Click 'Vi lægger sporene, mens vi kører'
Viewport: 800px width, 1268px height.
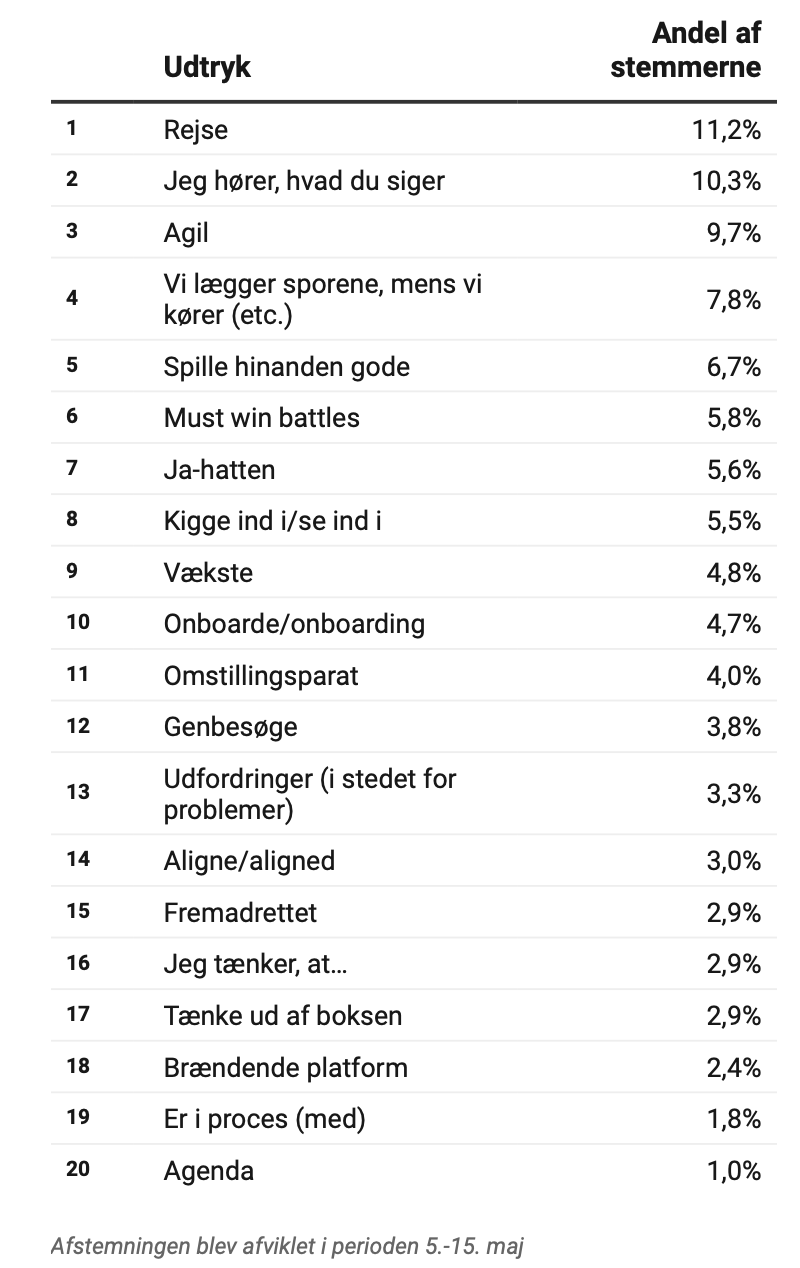pyautogui.click(x=323, y=299)
